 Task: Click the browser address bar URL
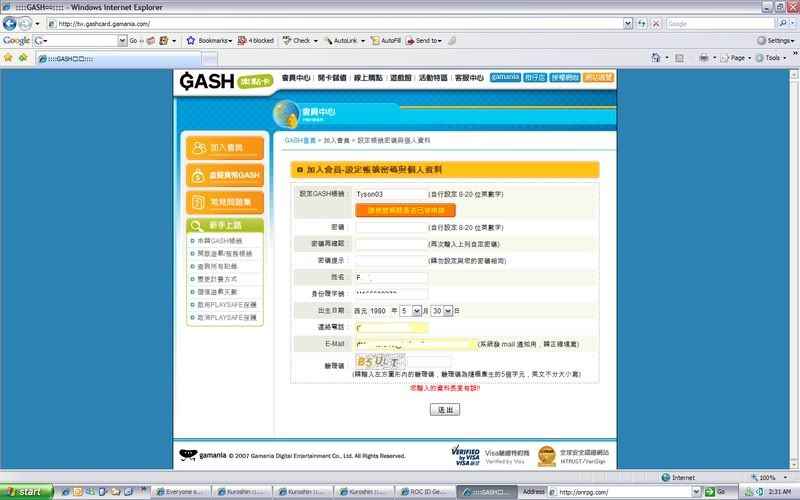point(104,23)
